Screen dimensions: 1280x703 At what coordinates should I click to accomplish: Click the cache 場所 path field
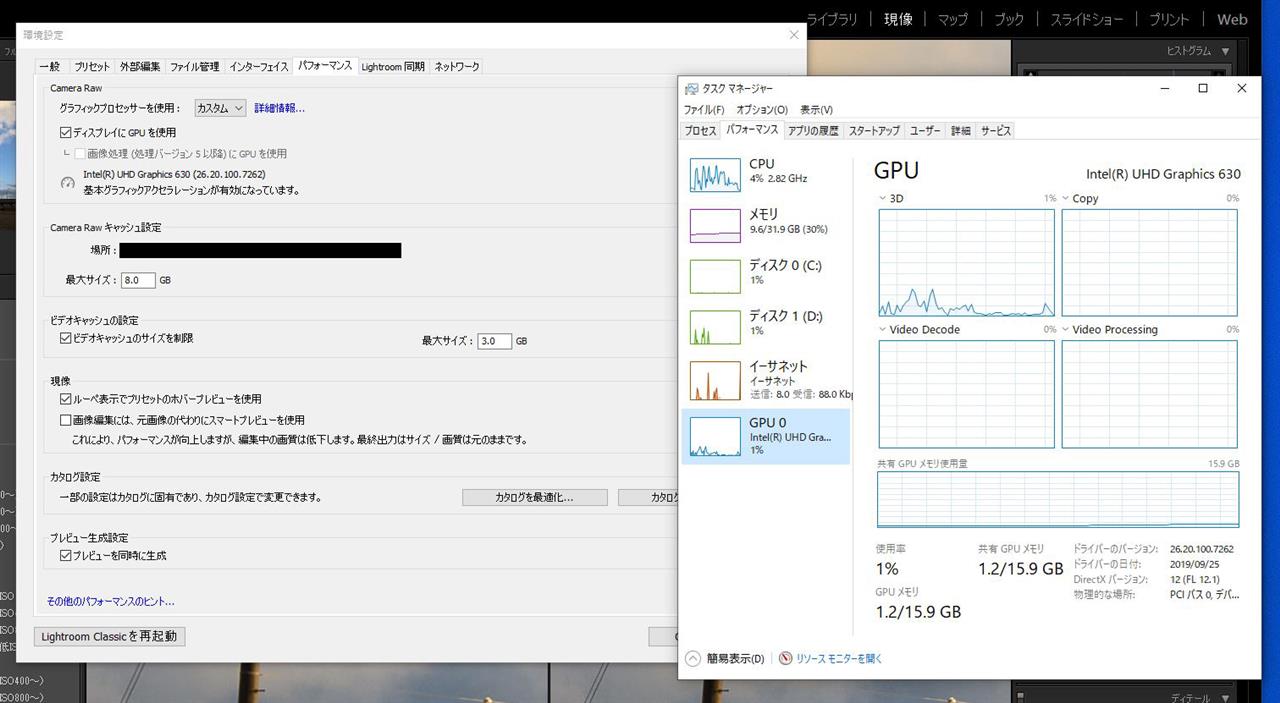click(260, 250)
